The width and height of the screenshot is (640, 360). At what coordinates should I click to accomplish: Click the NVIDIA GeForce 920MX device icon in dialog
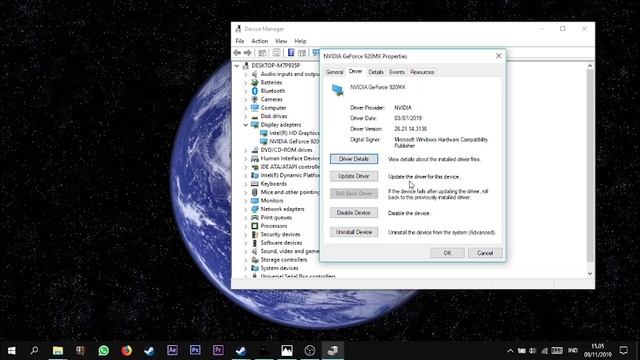coord(337,90)
